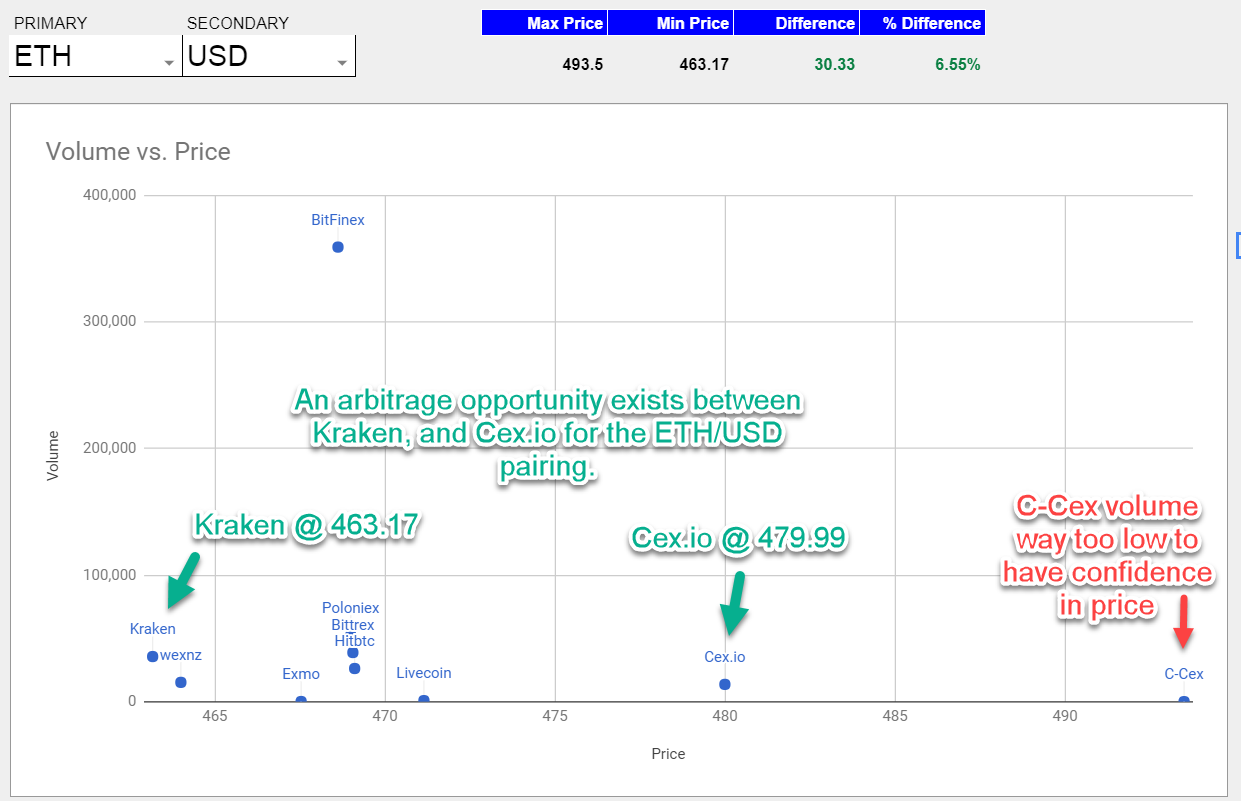Open the PRIMARY currency dropdown showing ETH
The width and height of the screenshot is (1247, 801).
[x=94, y=57]
